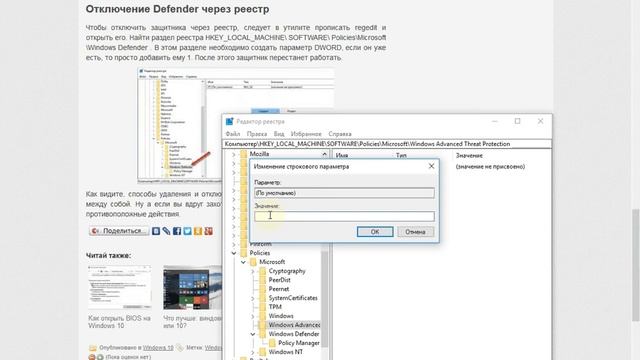Share the article via VKontakte icon
Image resolution: width=640 pixels, height=360 pixels.
pyautogui.click(x=156, y=231)
